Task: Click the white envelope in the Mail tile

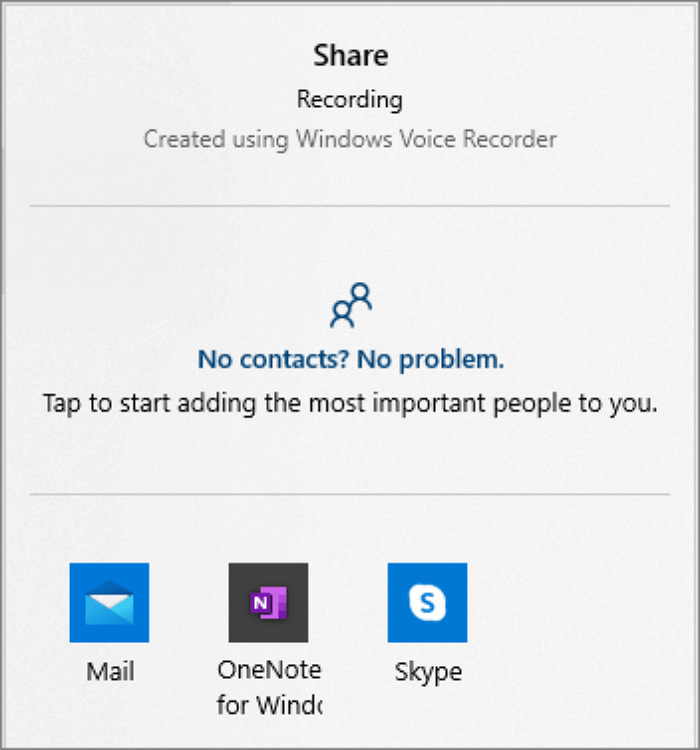Action: pos(109,608)
